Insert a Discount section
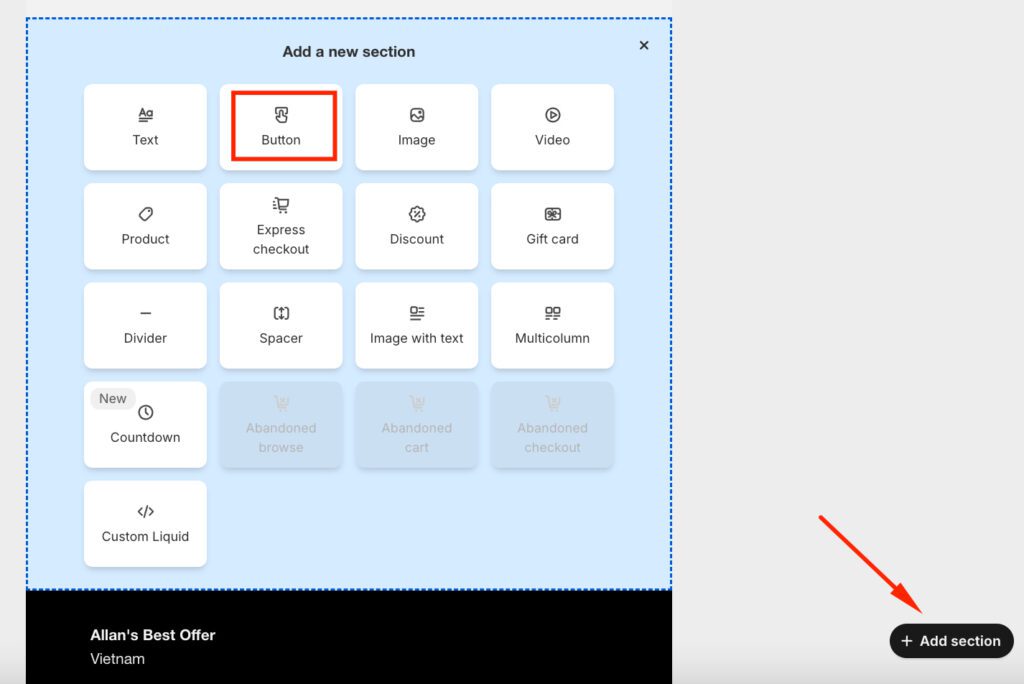The image size is (1024, 684). (x=416, y=226)
